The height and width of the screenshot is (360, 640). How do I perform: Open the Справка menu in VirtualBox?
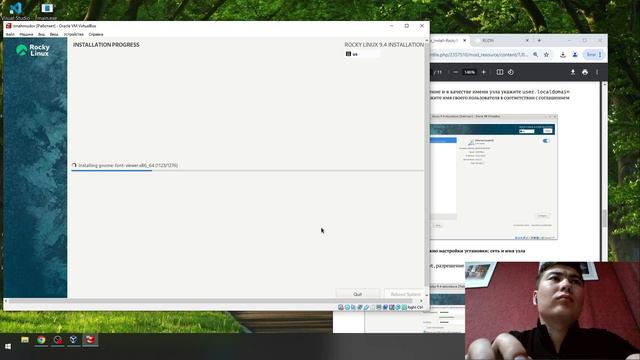[x=96, y=34]
